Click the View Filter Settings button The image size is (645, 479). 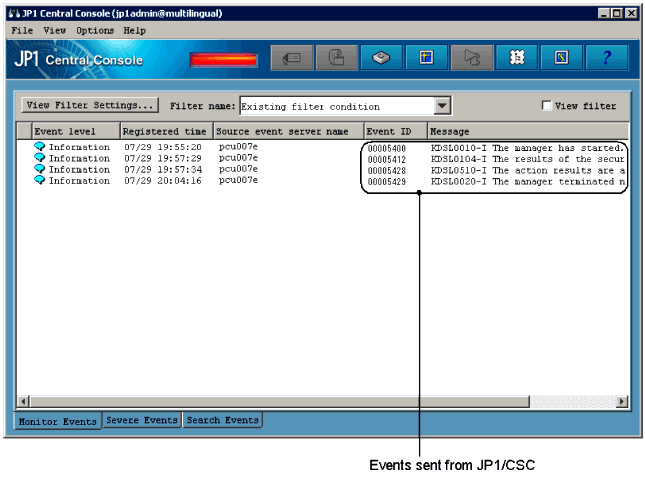[90, 105]
